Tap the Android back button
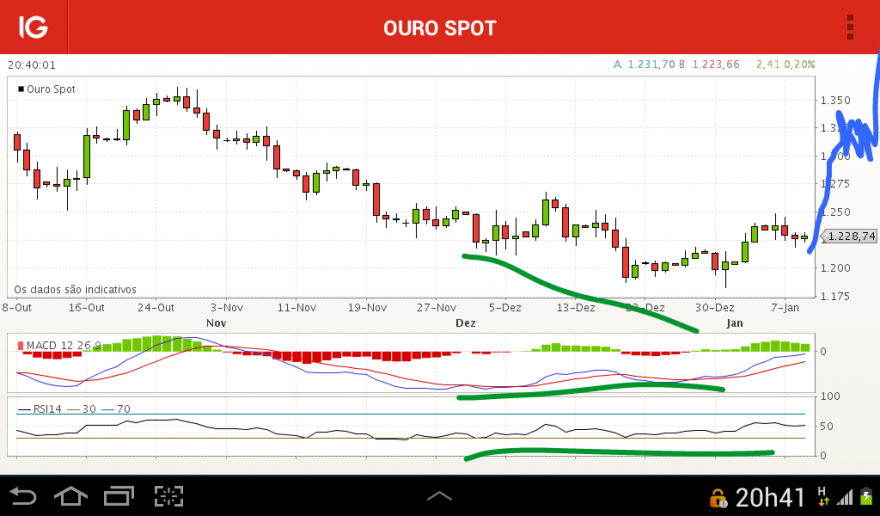Image resolution: width=880 pixels, height=516 pixels. pyautogui.click(x=23, y=496)
